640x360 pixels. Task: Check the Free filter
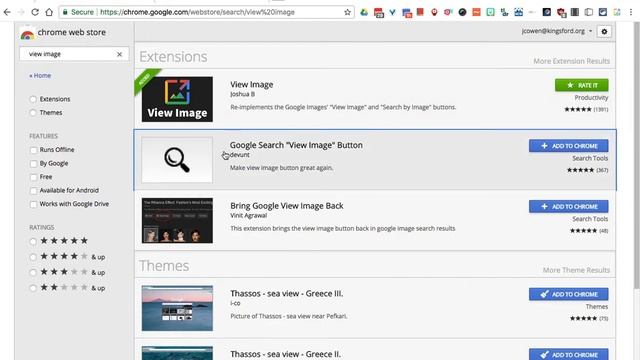[33, 177]
